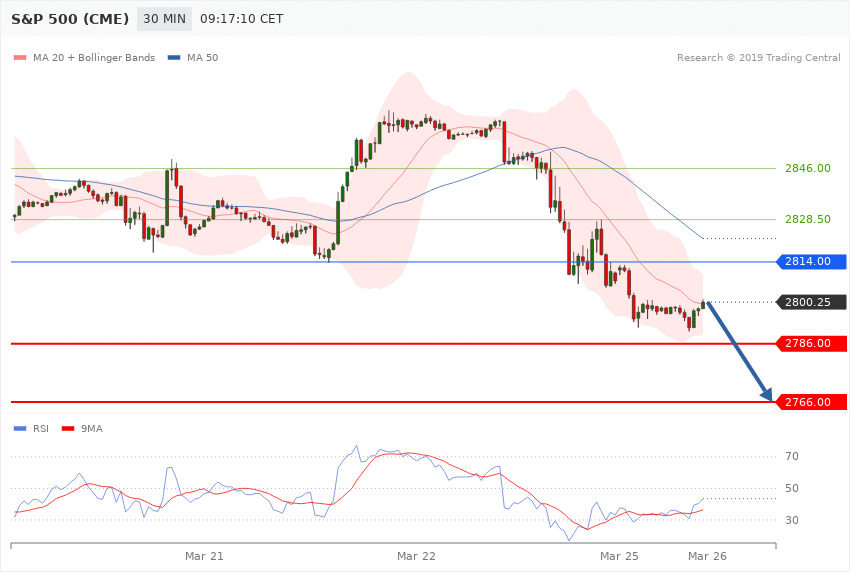This screenshot has width=850, height=576.
Task: Click the MA 20 + Bollinger Bands legend swatch
Action: [x=20, y=57]
